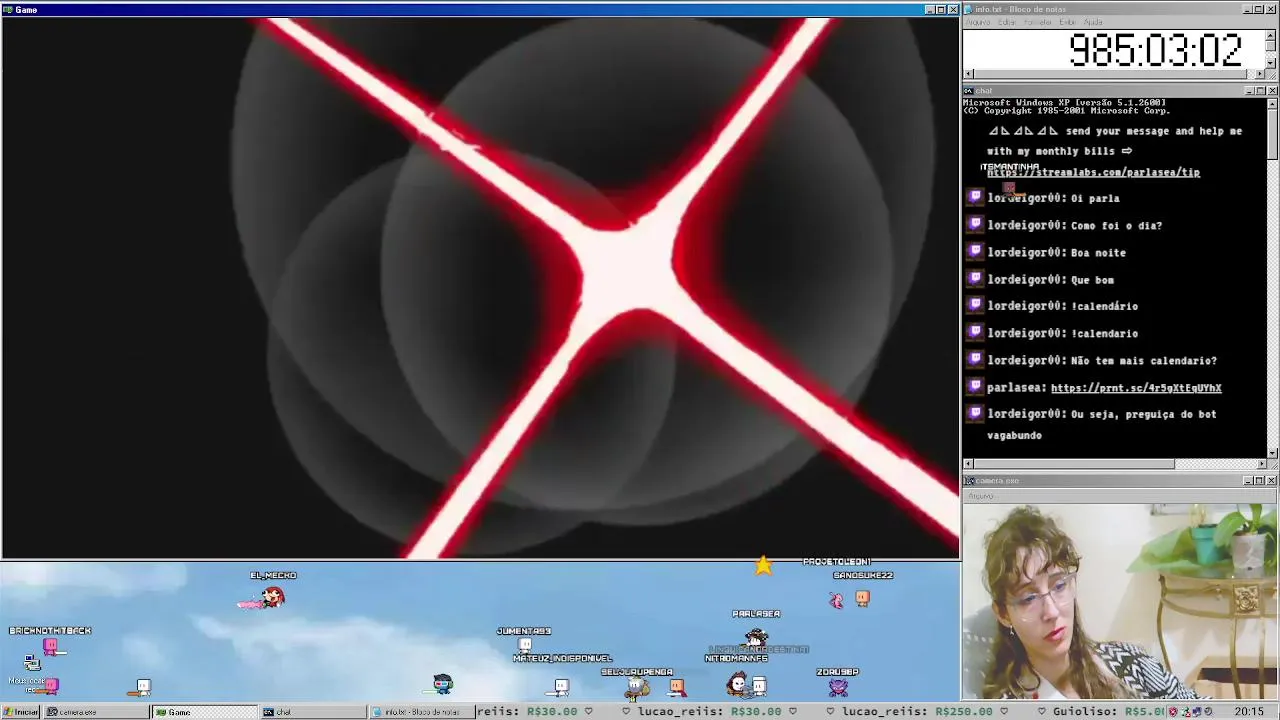
Task: Click Notepad horizontal scrollbar left arrow
Action: 968,74
